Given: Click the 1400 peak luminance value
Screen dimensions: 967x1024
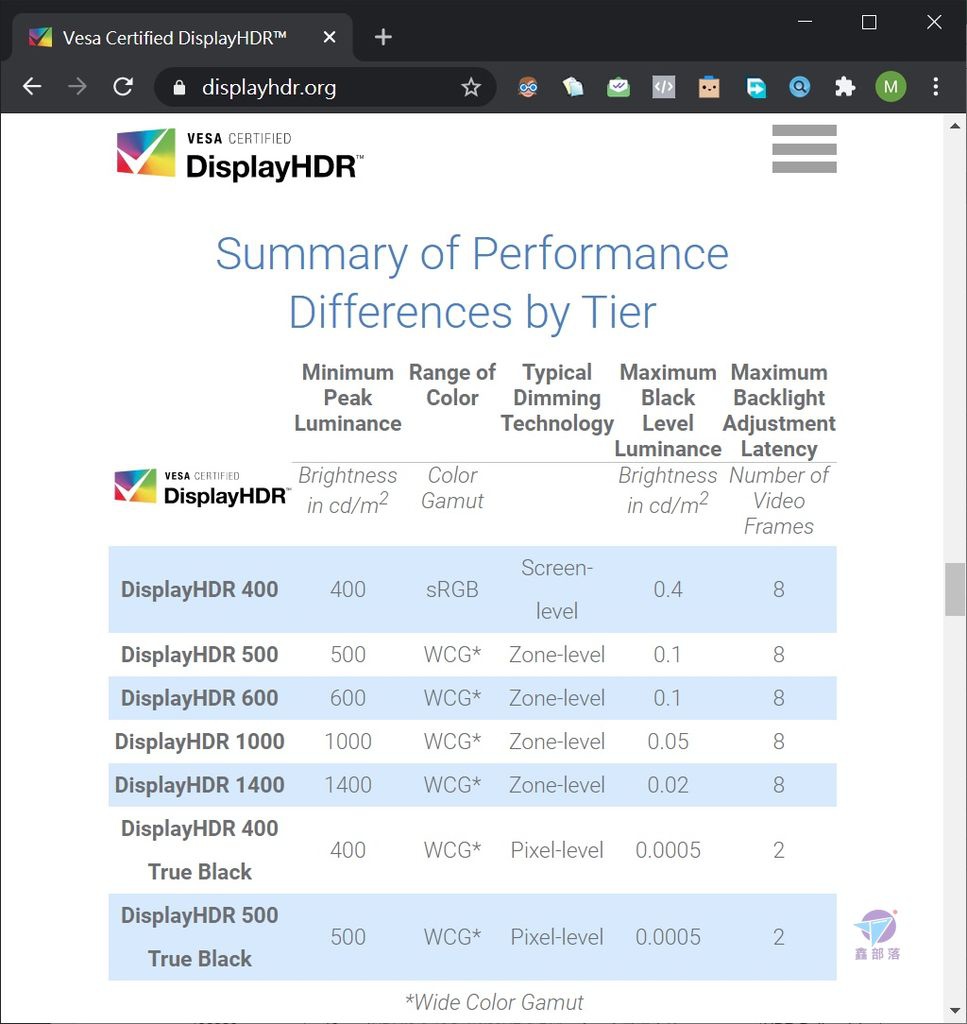Looking at the screenshot, I should (348, 784).
